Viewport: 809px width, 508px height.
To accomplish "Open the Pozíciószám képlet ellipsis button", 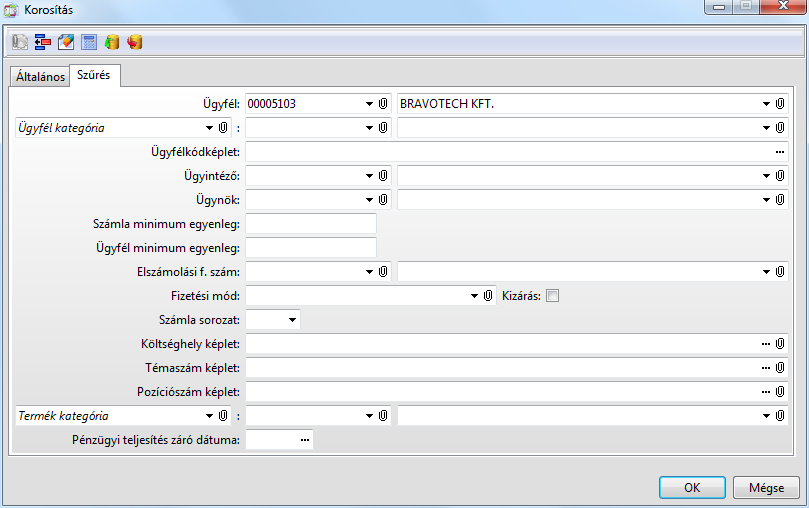I will click(766, 392).
